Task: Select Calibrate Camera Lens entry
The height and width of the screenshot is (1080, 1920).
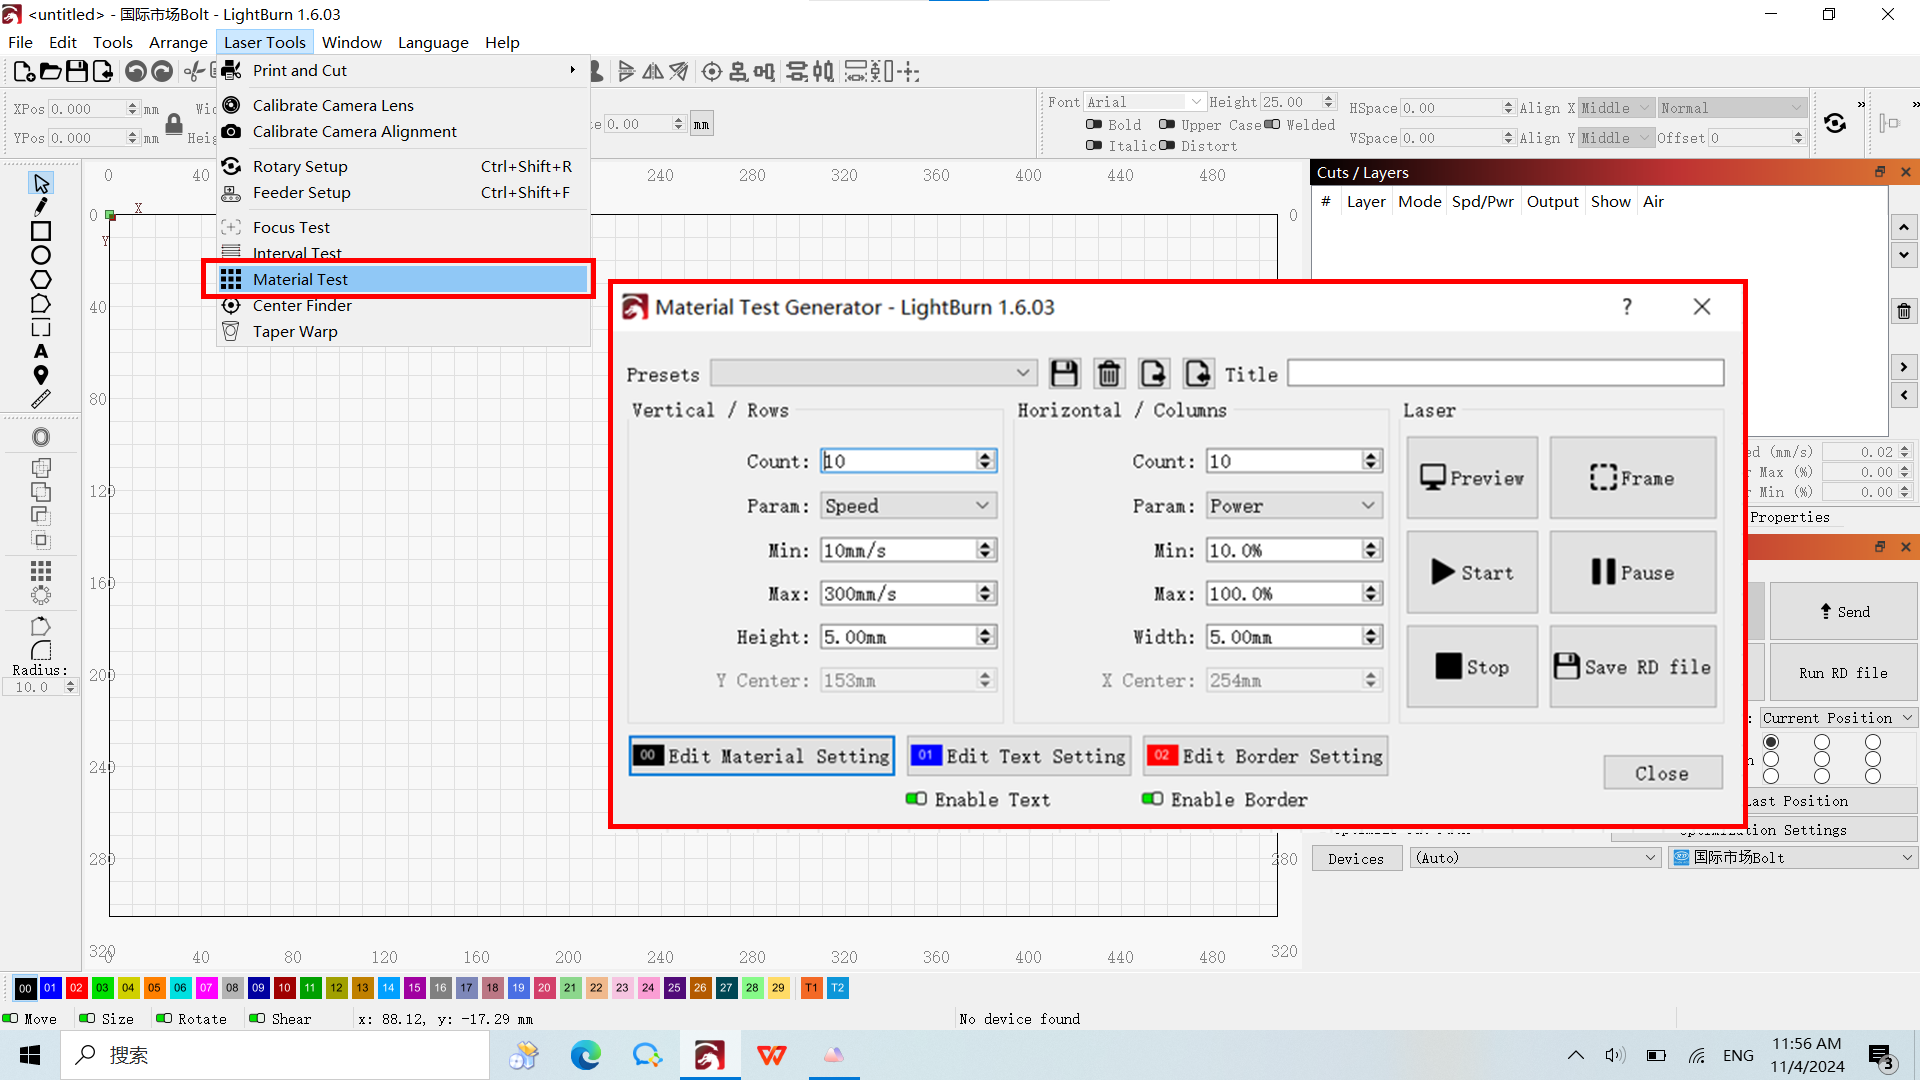Action: pos(403,105)
